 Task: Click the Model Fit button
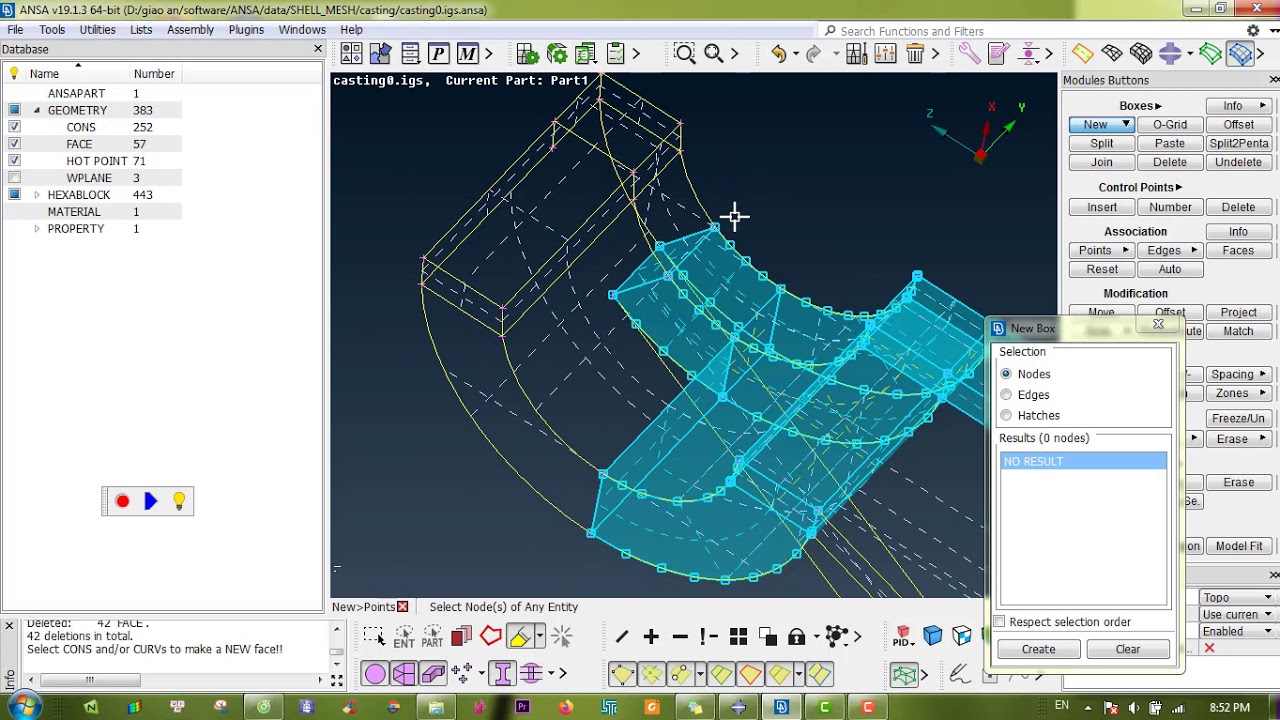[1238, 546]
